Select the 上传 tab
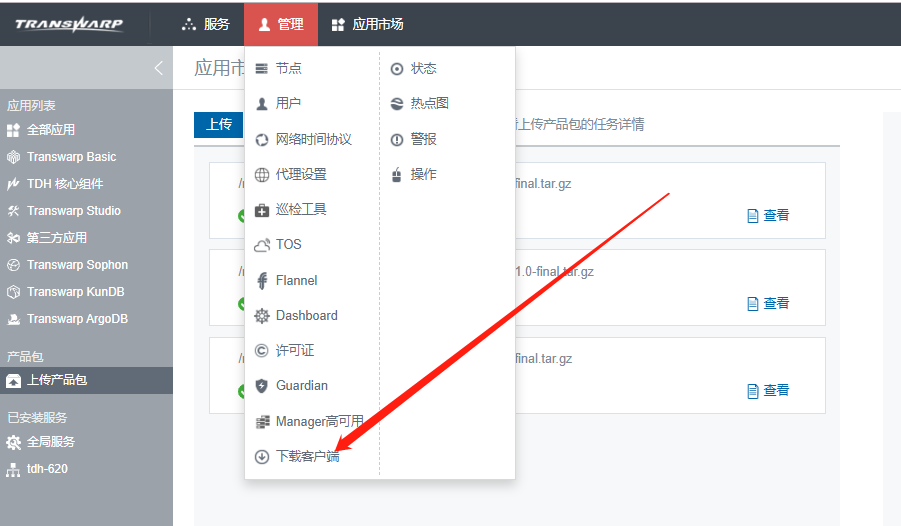The width and height of the screenshot is (901, 526). pos(219,125)
